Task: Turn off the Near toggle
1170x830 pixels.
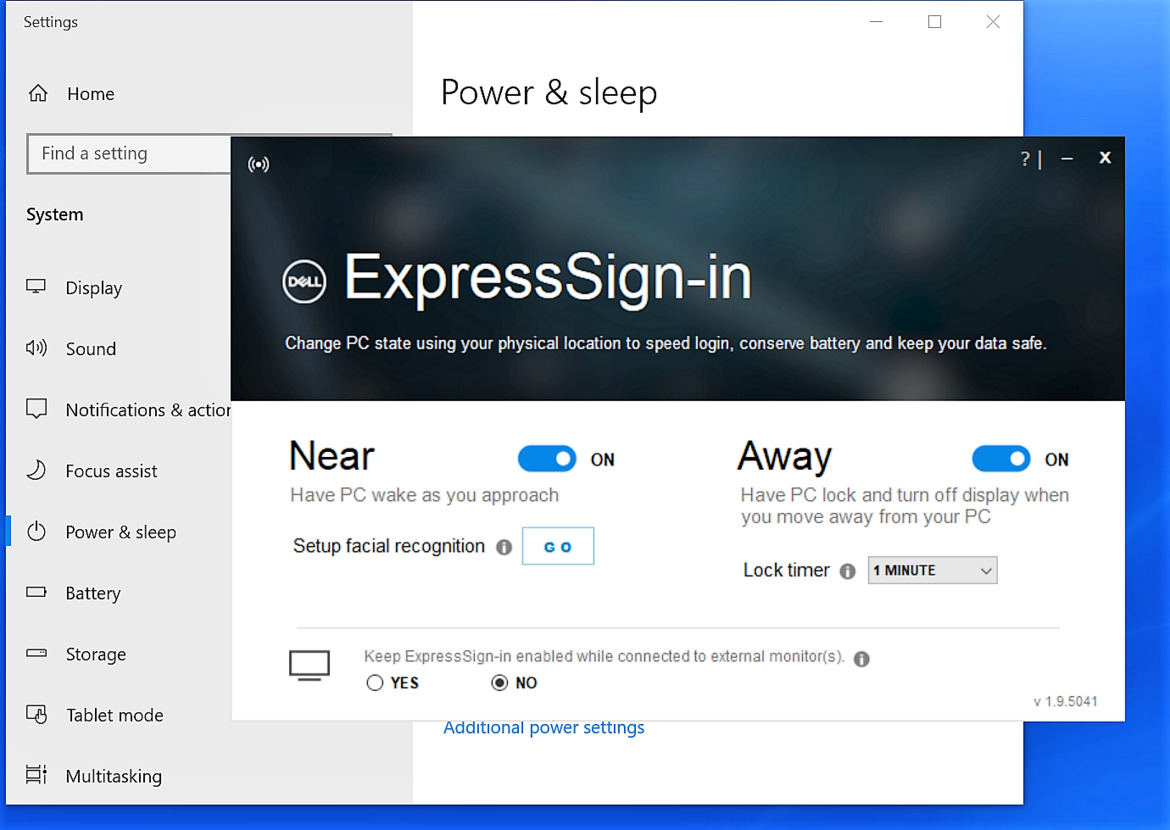Action: pos(547,459)
